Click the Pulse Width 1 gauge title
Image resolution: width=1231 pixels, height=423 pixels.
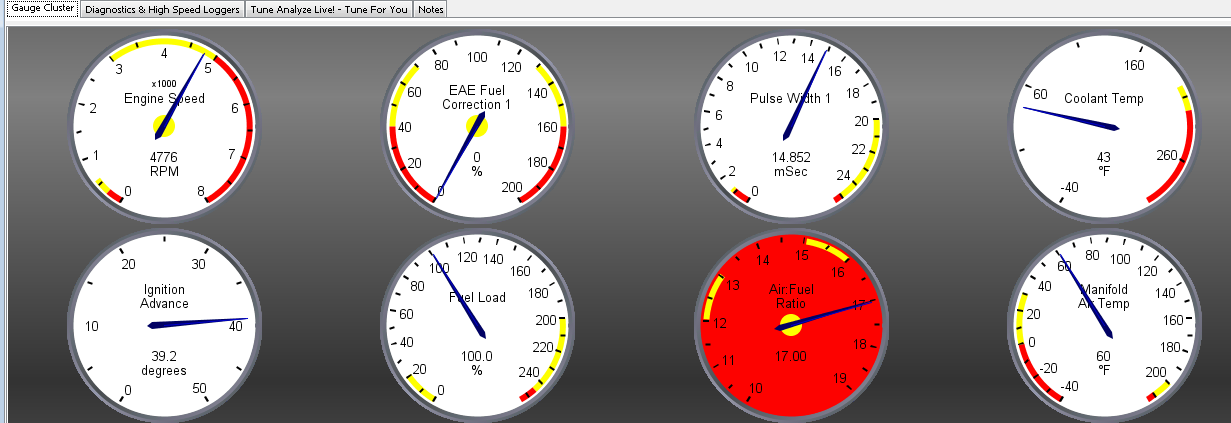point(790,98)
